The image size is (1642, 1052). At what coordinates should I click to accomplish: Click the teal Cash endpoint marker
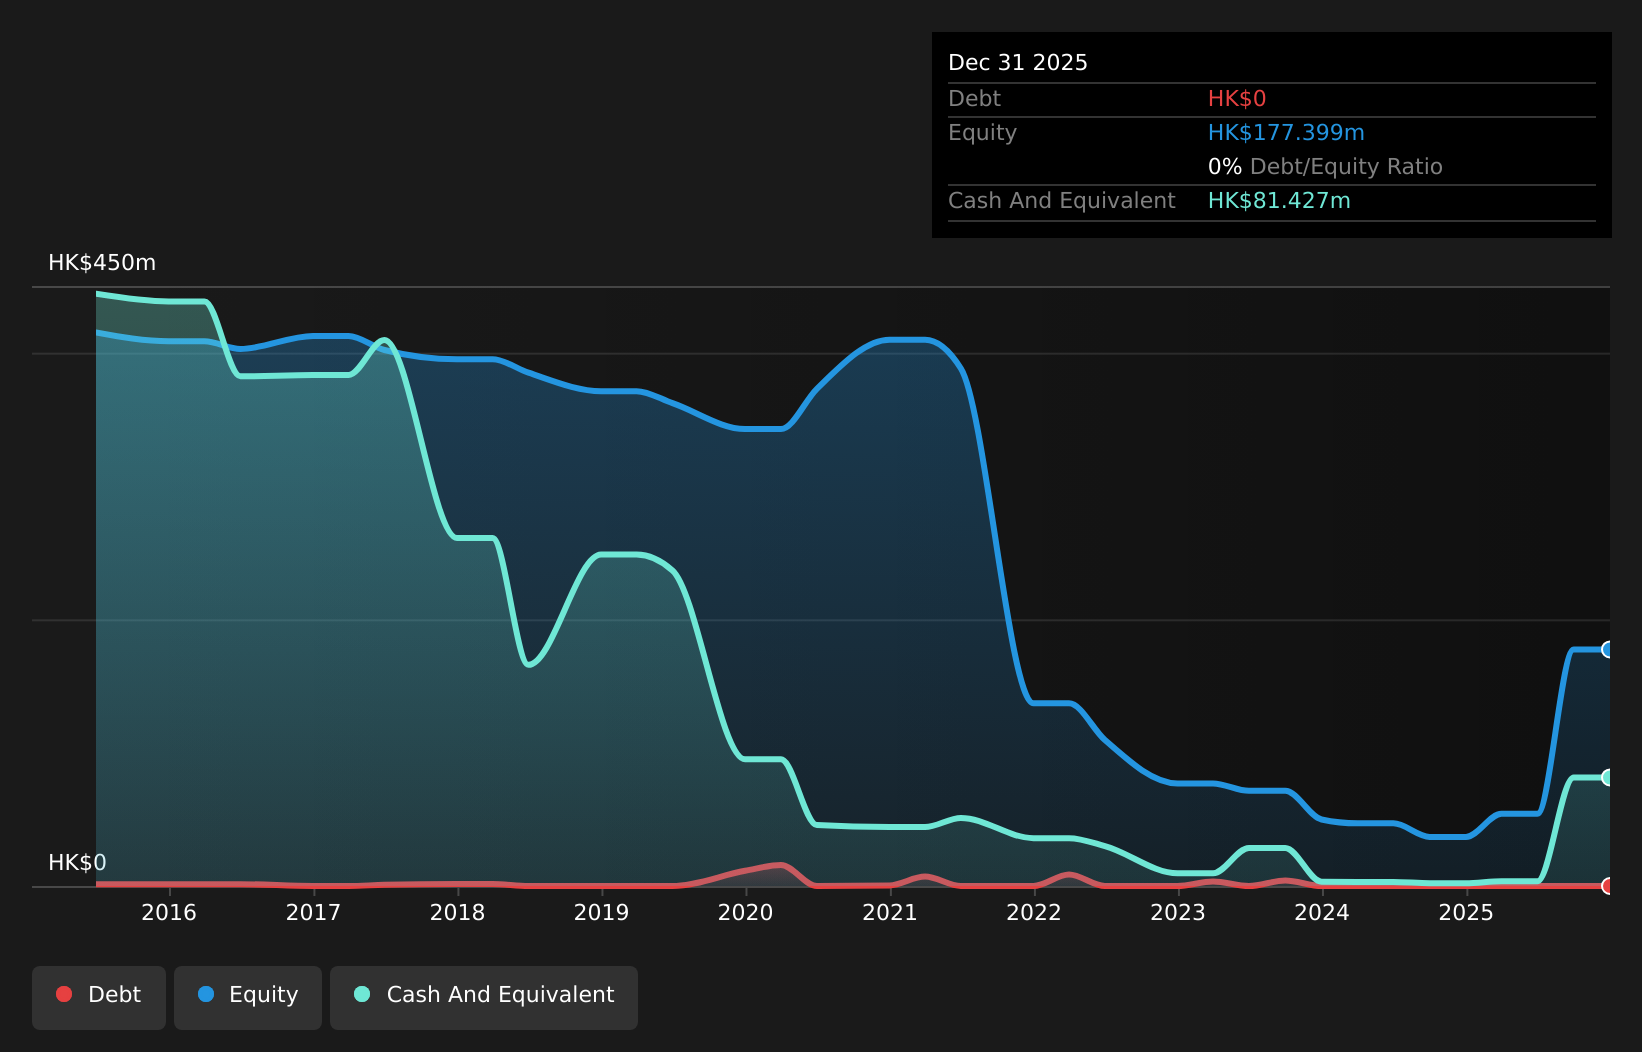(x=1608, y=777)
